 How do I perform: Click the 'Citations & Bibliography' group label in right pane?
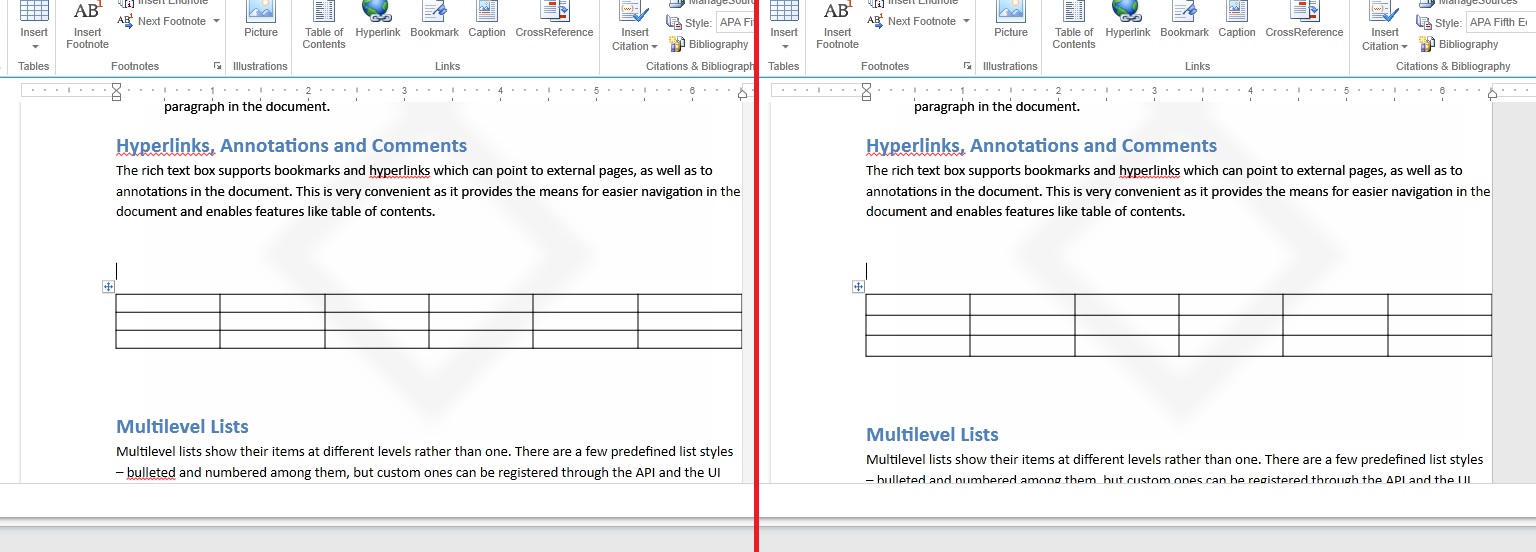pos(1453,66)
